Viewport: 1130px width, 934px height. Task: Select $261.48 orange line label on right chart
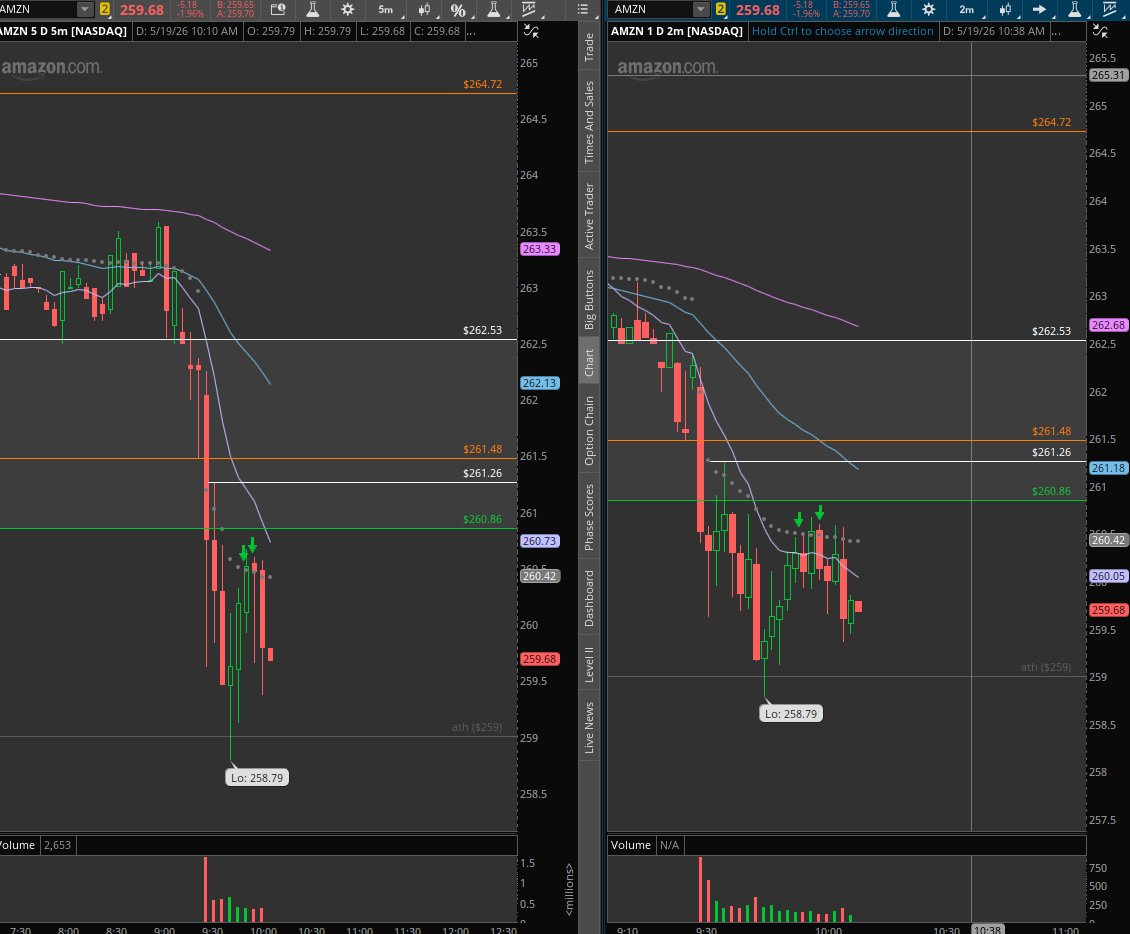coord(1051,431)
